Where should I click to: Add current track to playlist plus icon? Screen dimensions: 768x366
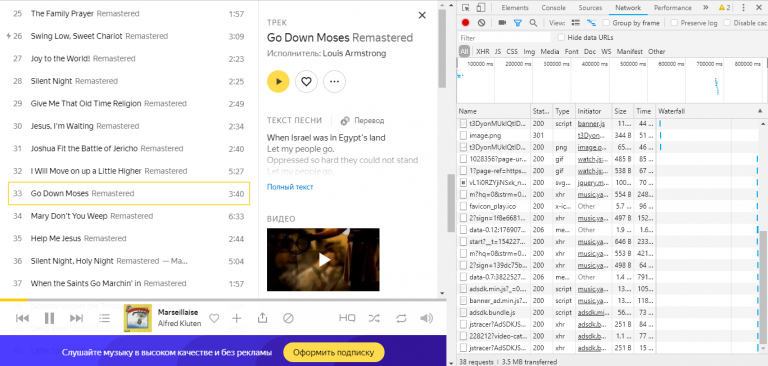click(237, 318)
